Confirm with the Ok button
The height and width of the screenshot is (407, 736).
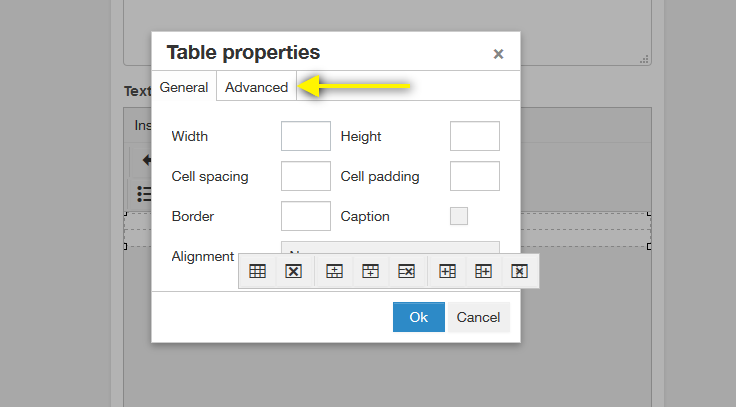pos(419,317)
